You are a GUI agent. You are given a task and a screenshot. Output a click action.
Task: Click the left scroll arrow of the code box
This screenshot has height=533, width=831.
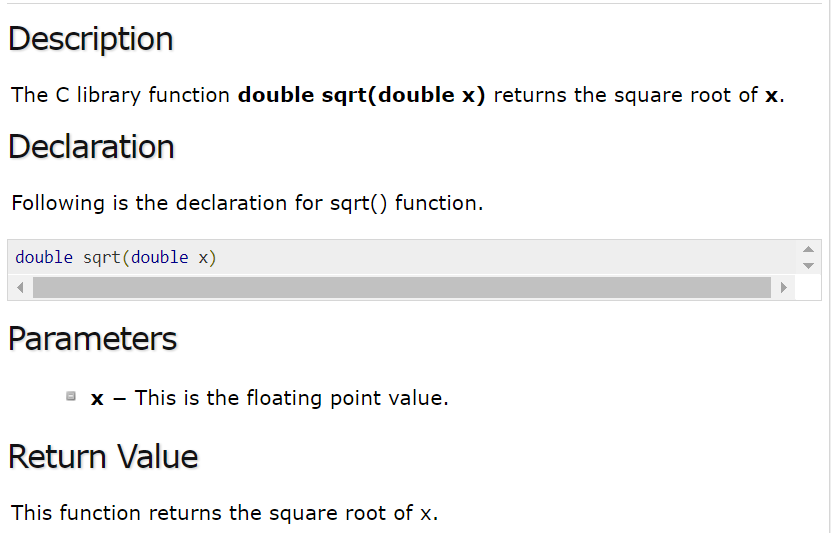click(x=19, y=288)
